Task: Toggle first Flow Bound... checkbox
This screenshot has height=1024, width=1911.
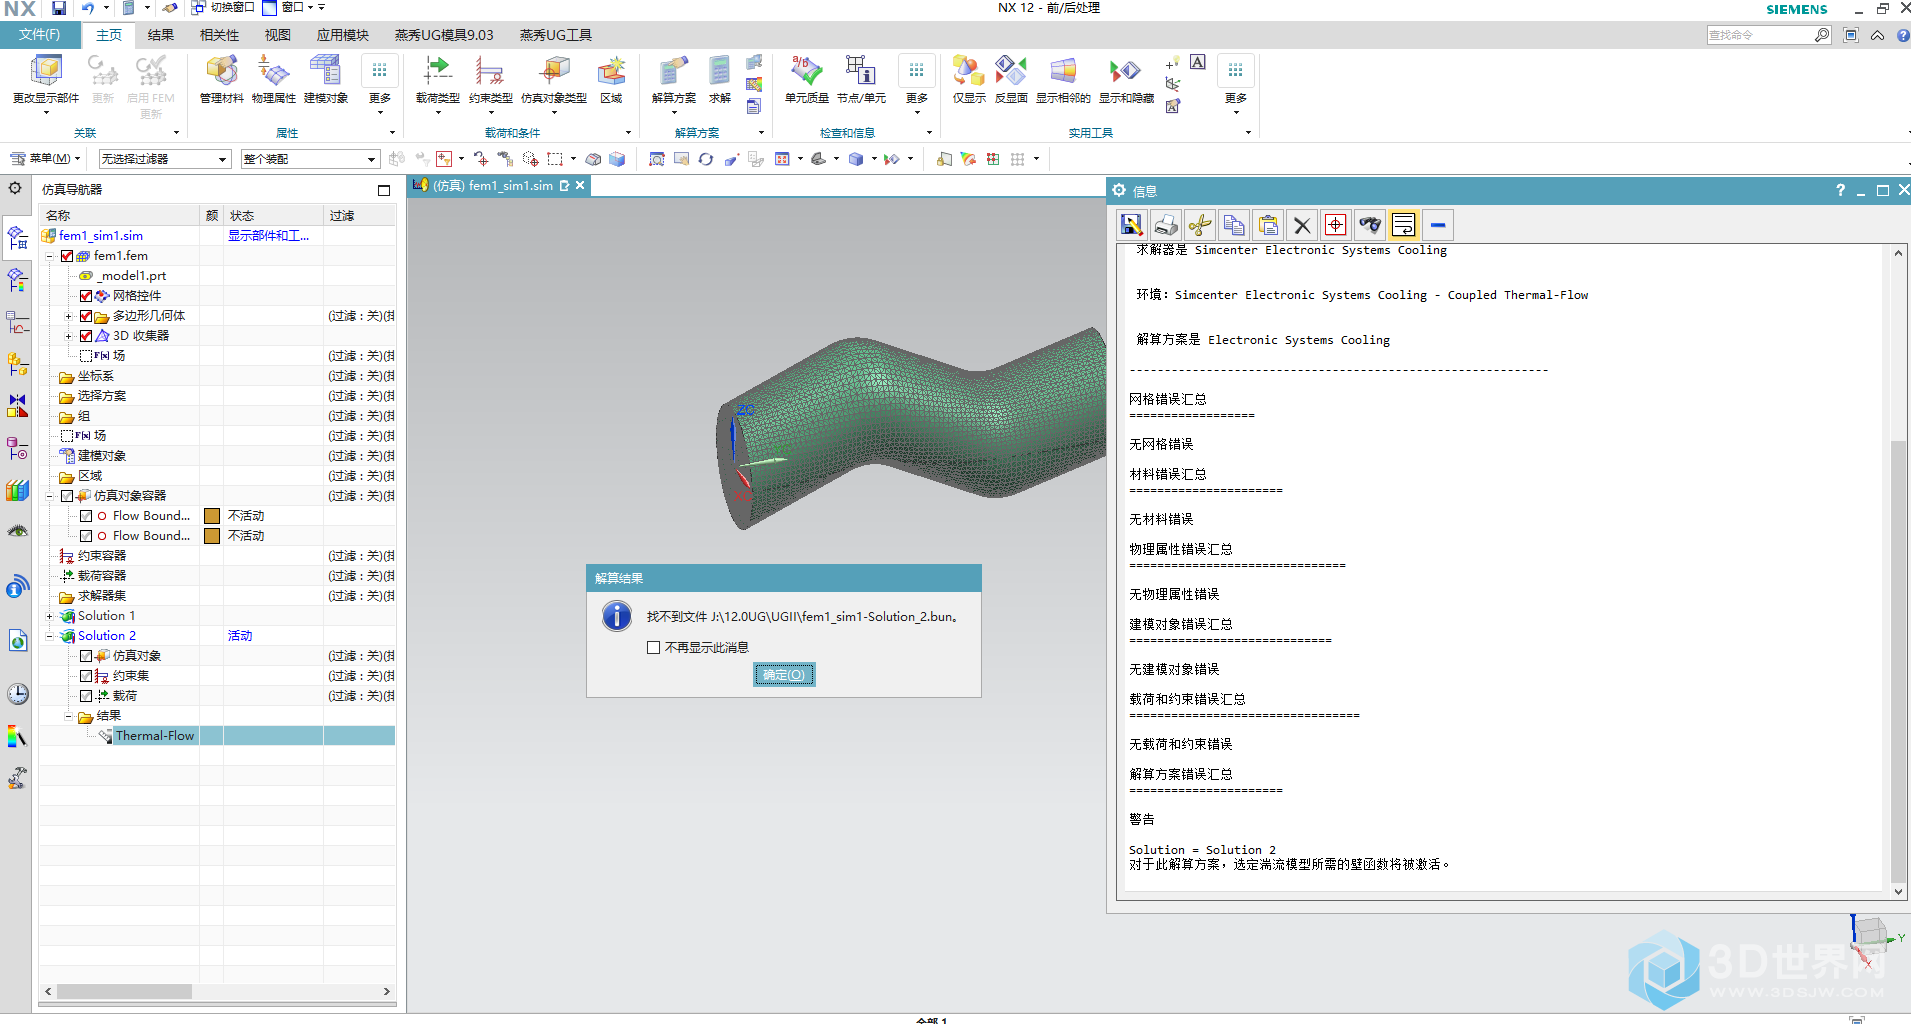Action: [86, 516]
